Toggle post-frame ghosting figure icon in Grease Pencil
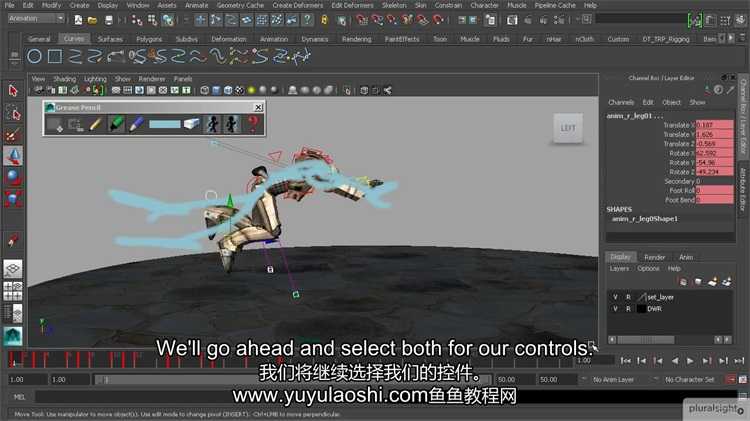The width and height of the screenshot is (750, 421). point(232,124)
